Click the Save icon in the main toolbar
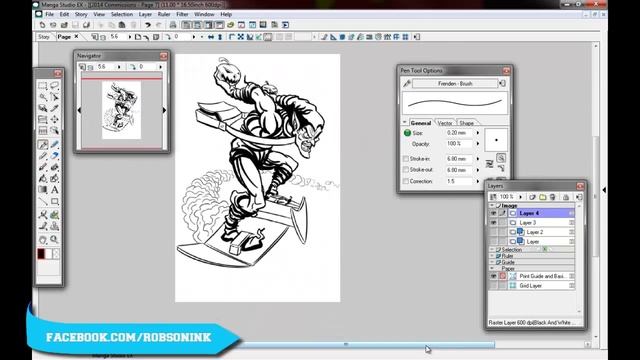 75,25
